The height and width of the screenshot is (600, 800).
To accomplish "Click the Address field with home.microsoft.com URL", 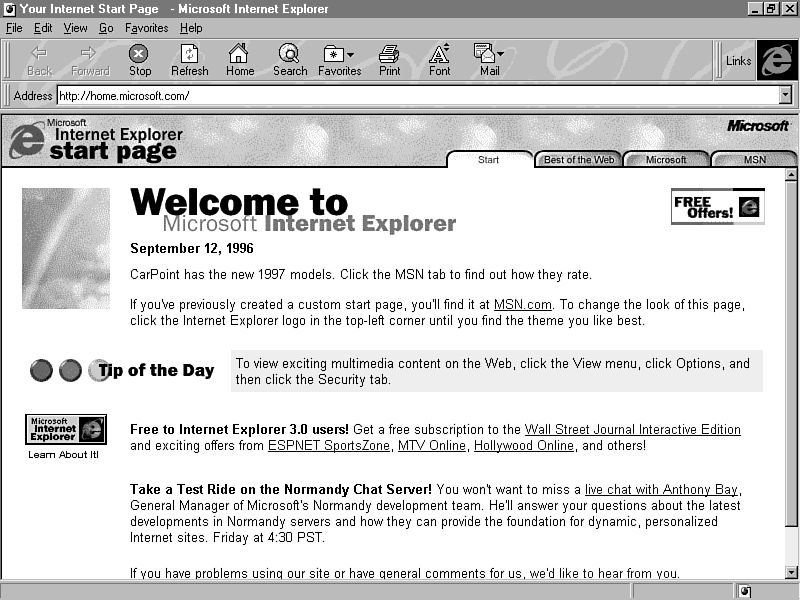I will pyautogui.click(x=418, y=95).
